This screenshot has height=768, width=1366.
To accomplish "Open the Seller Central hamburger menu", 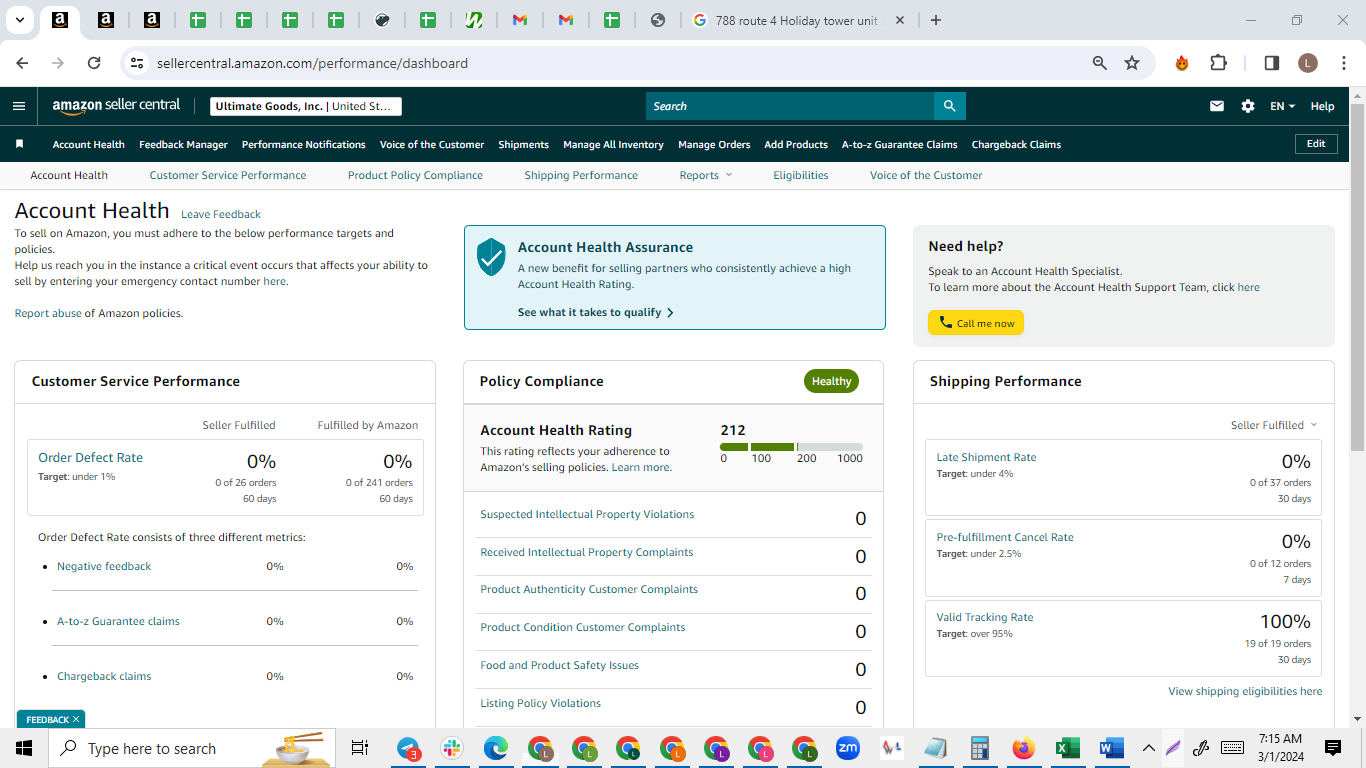I will 19,106.
